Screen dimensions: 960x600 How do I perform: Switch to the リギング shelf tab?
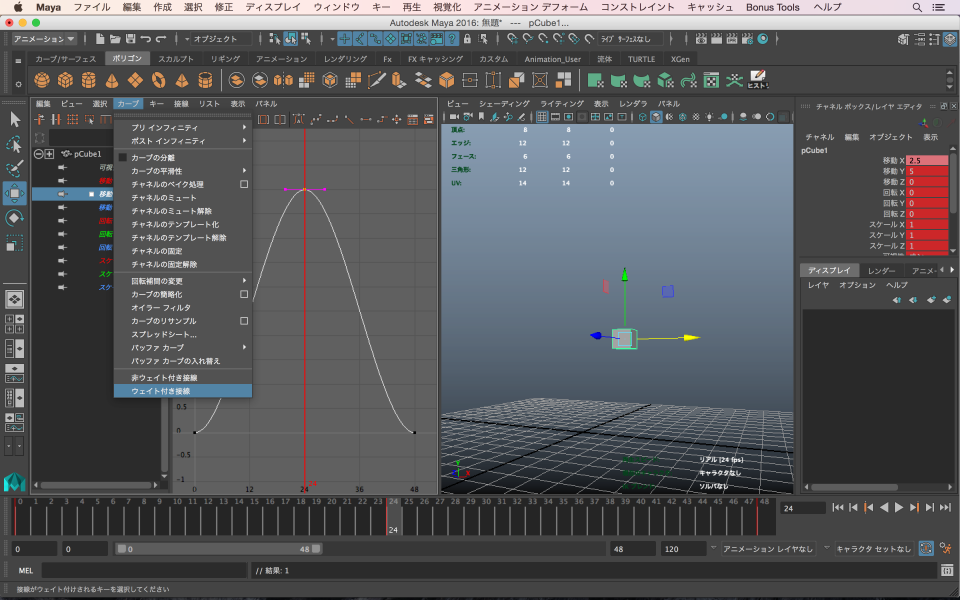(x=225, y=59)
